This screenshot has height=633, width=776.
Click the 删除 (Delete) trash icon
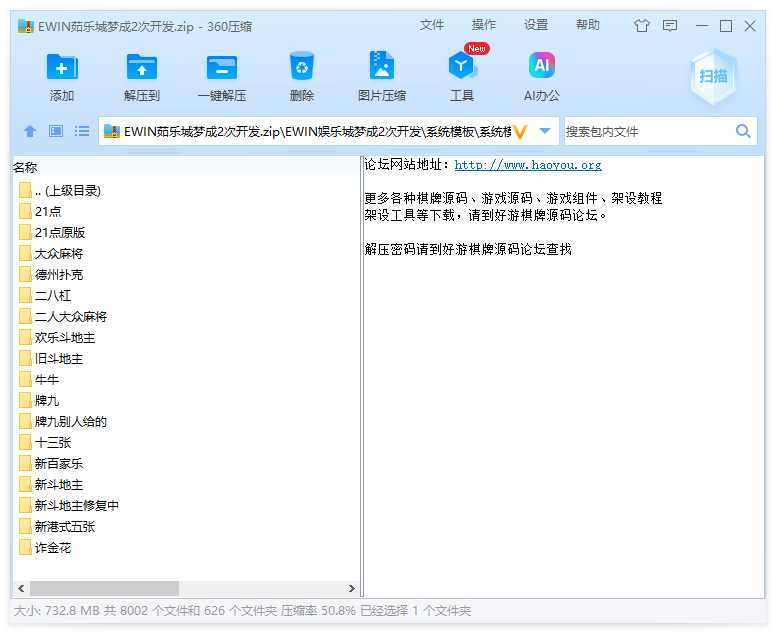point(301,66)
